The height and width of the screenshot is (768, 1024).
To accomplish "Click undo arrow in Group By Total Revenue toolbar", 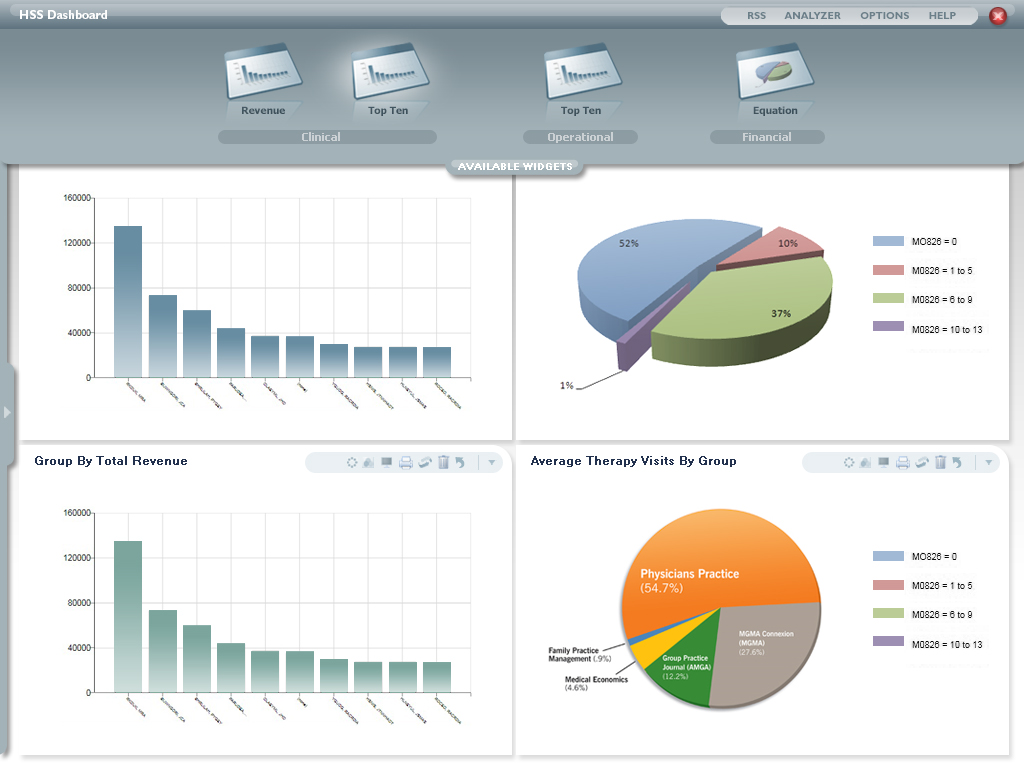I will tap(460, 462).
